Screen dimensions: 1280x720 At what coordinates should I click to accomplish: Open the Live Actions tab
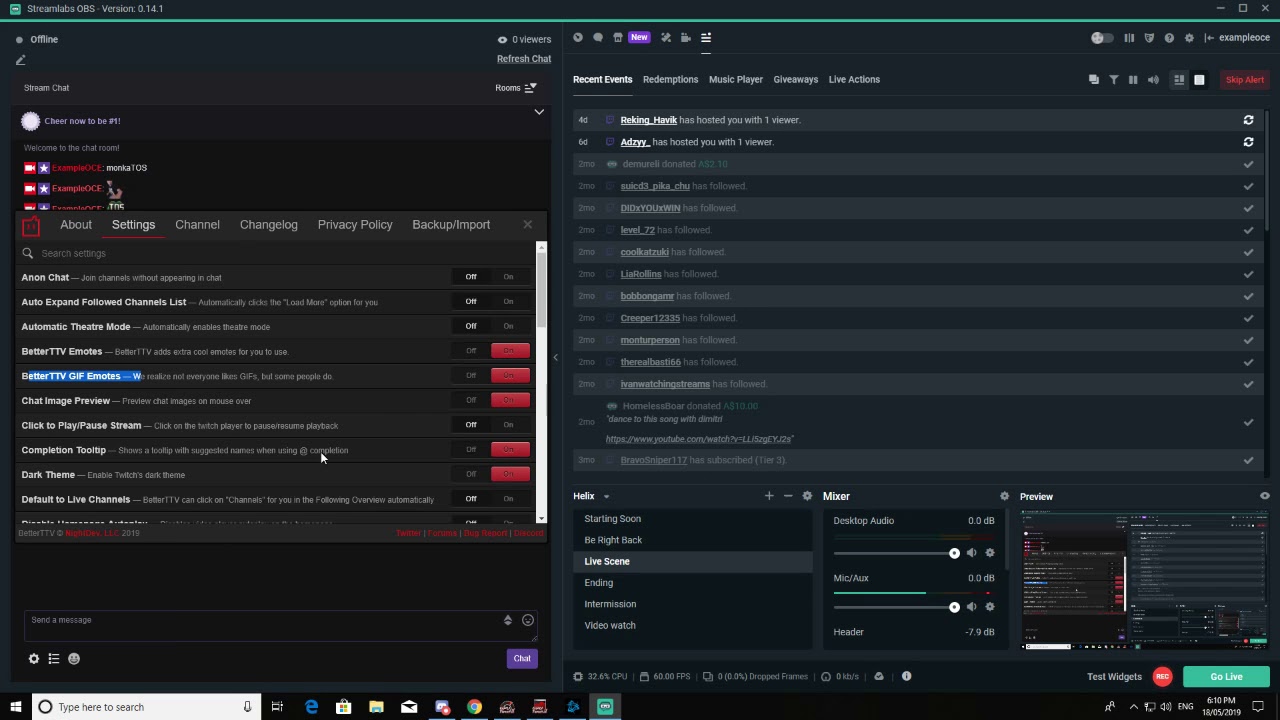click(x=854, y=80)
